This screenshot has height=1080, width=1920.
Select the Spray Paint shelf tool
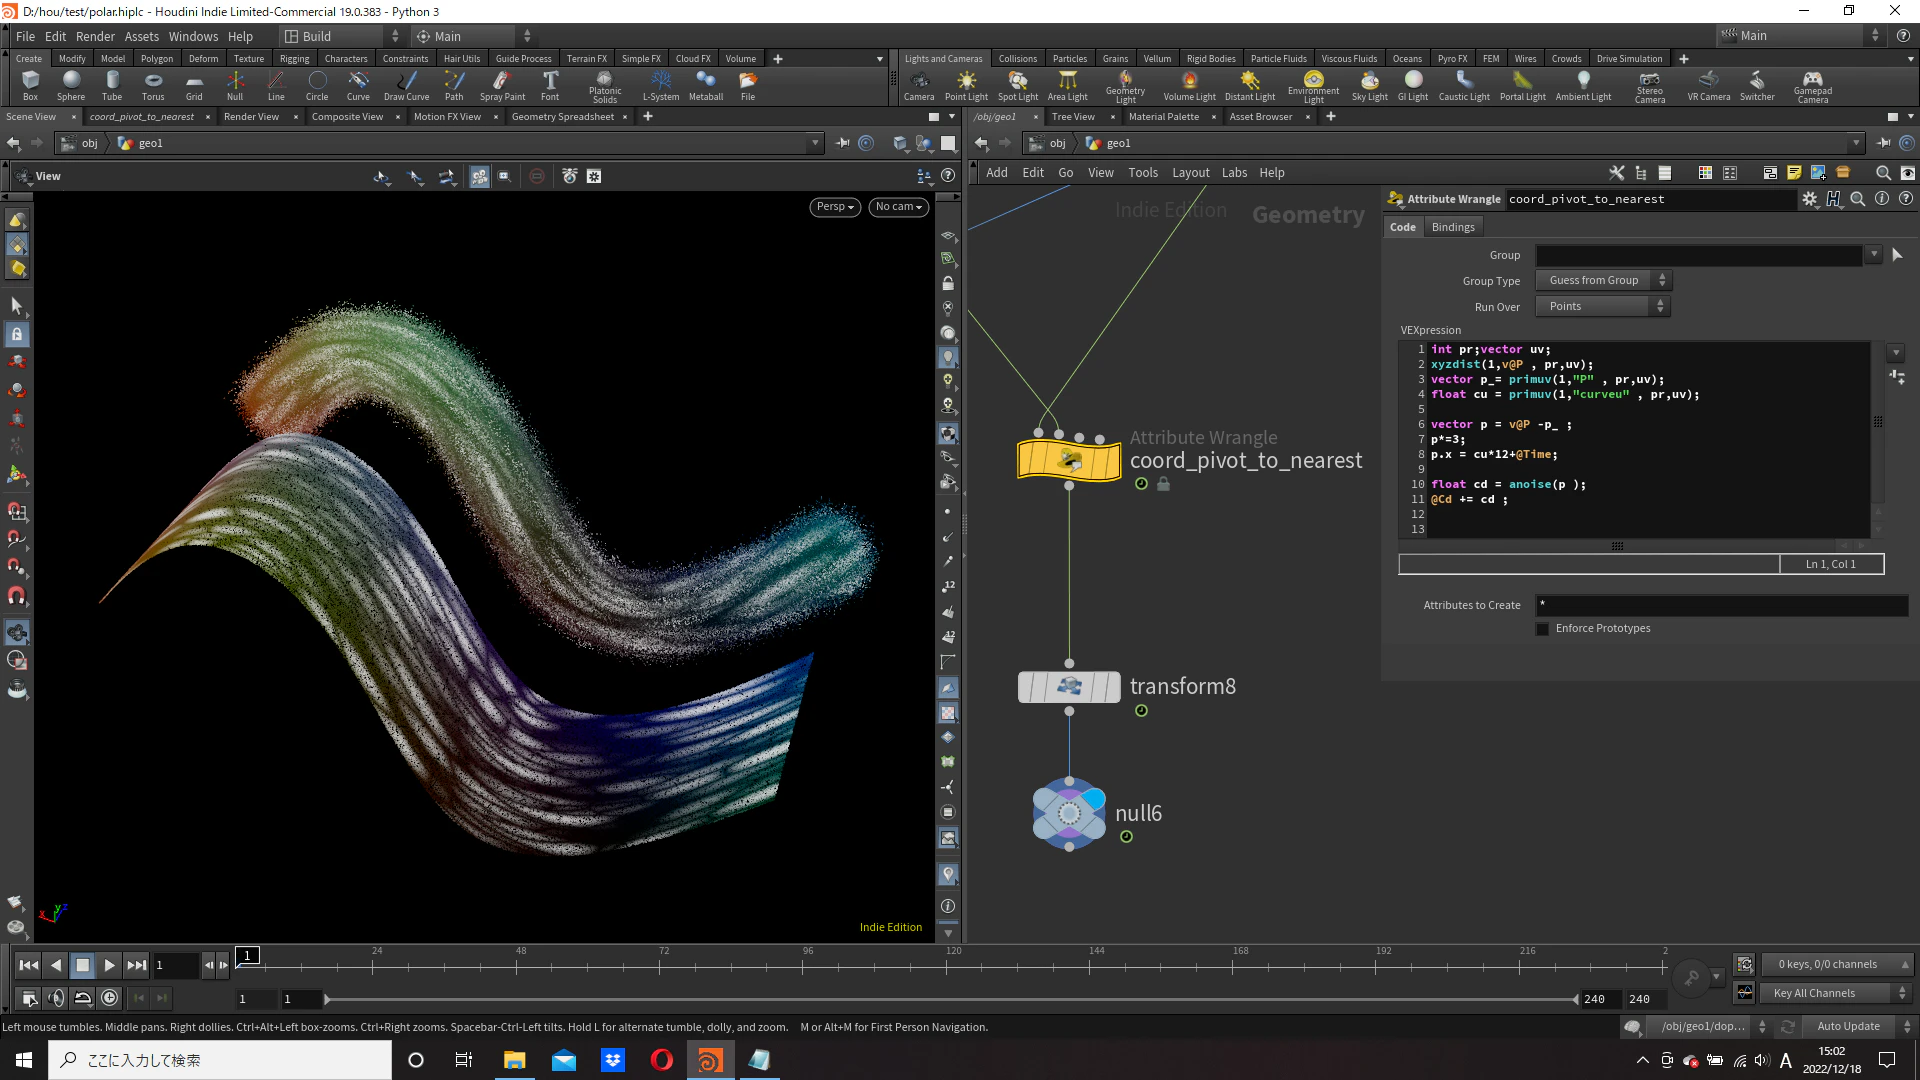502,85
